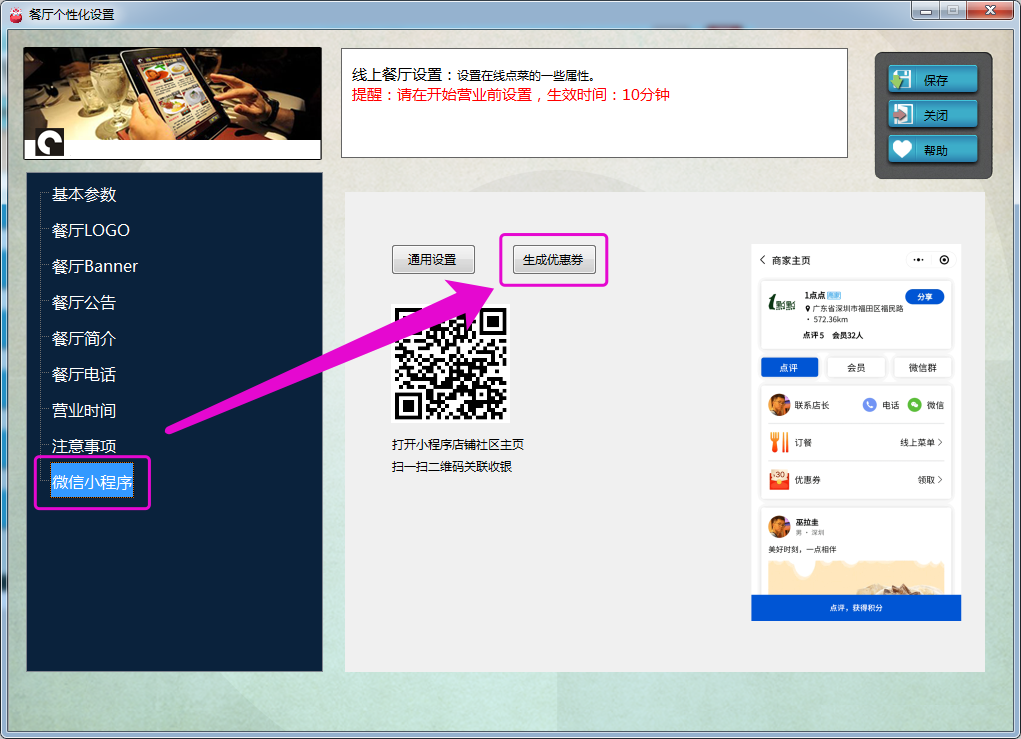Click the 扫一扫二维码关联收银 text
Image resolution: width=1021 pixels, height=739 pixels.
pos(452,467)
